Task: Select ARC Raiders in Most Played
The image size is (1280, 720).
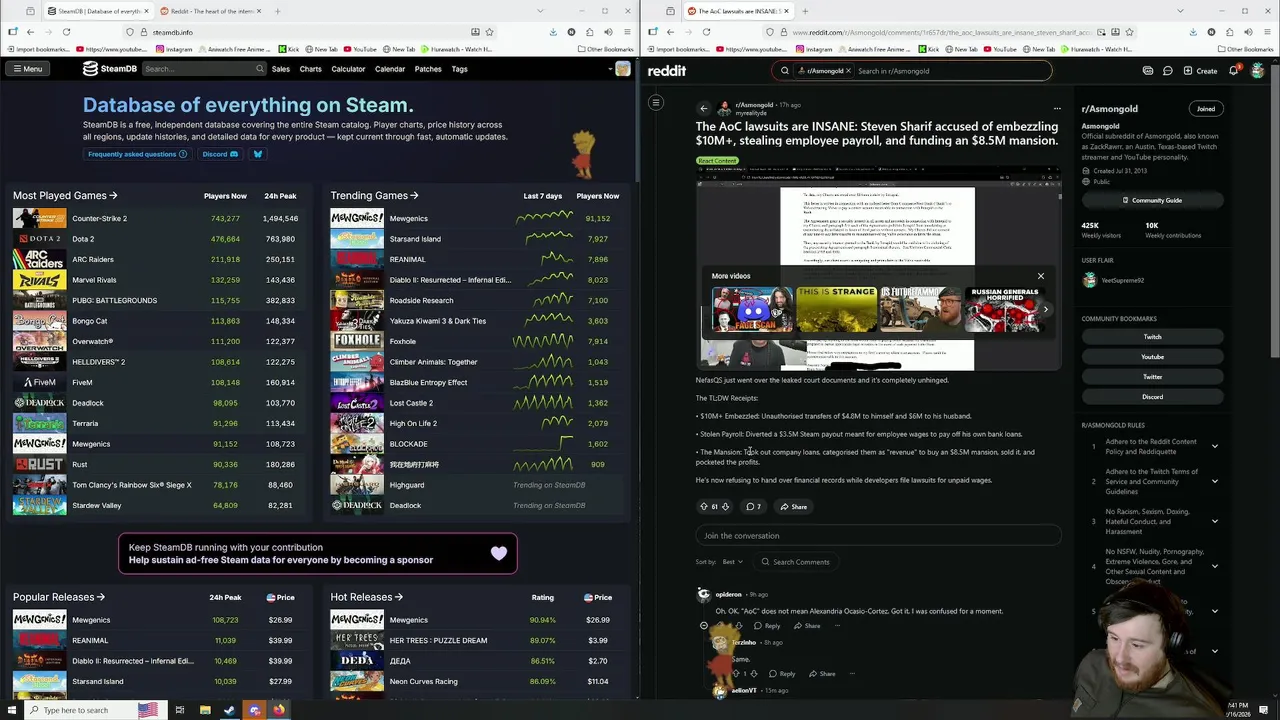Action: [x=93, y=259]
